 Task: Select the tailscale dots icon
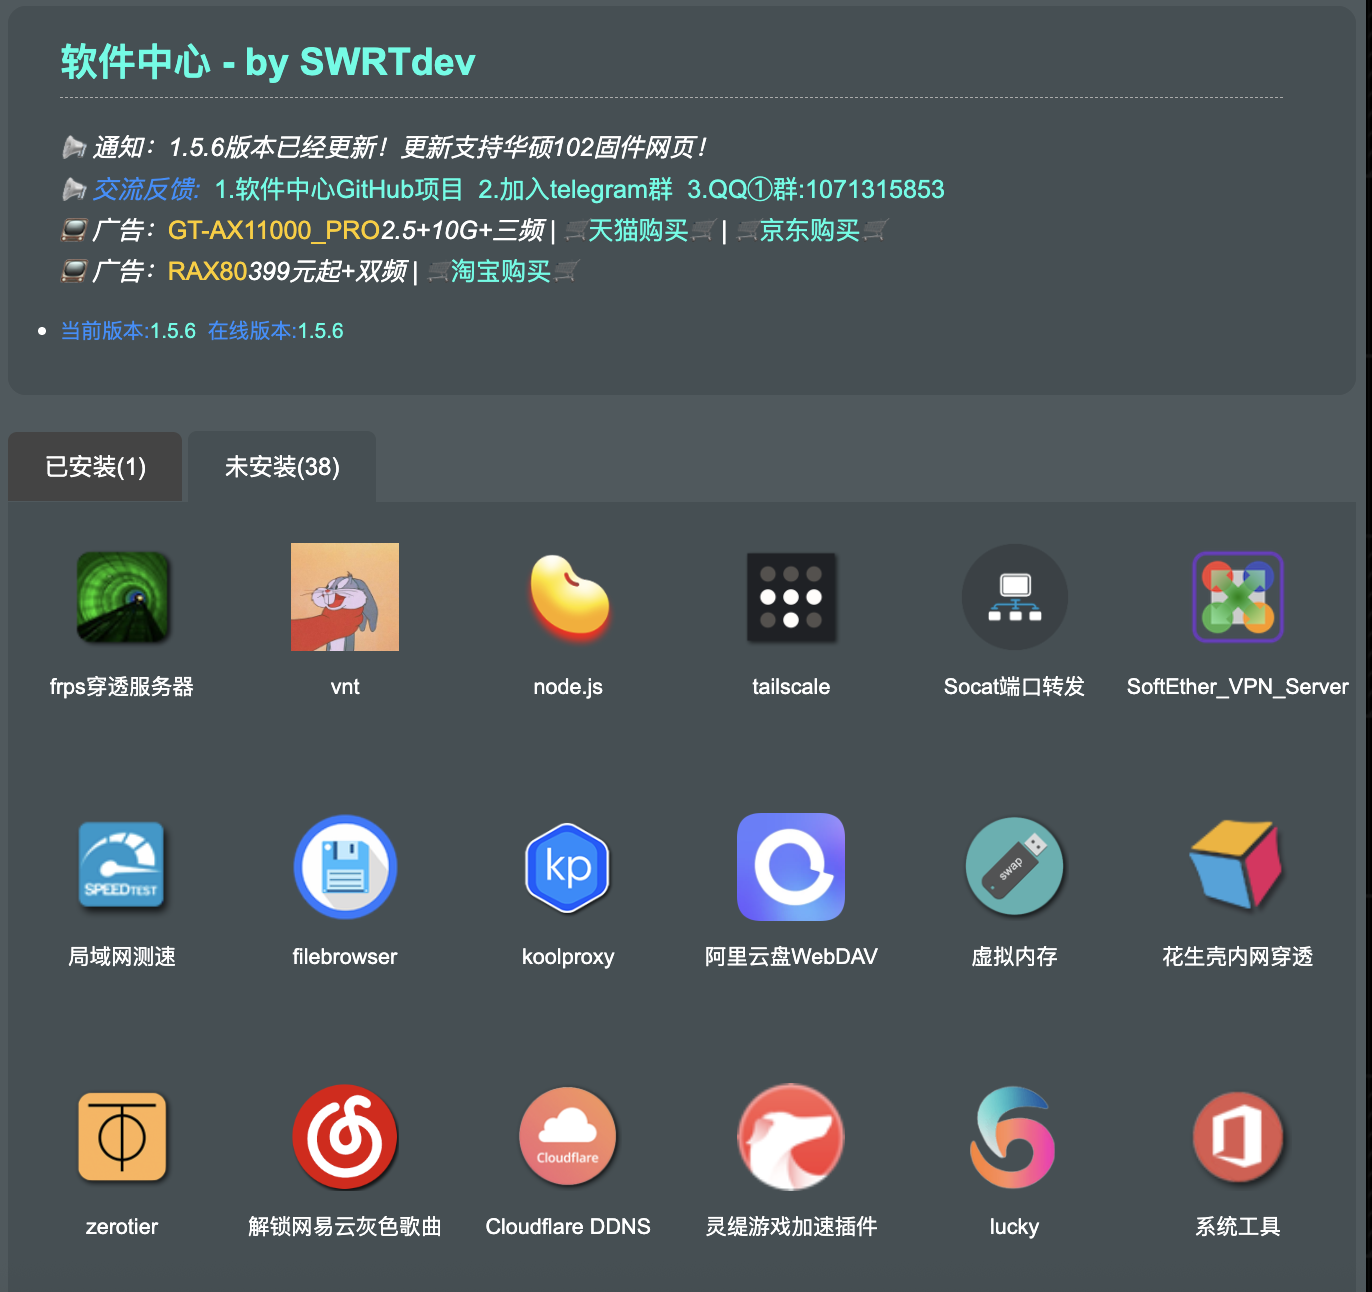pos(791,597)
